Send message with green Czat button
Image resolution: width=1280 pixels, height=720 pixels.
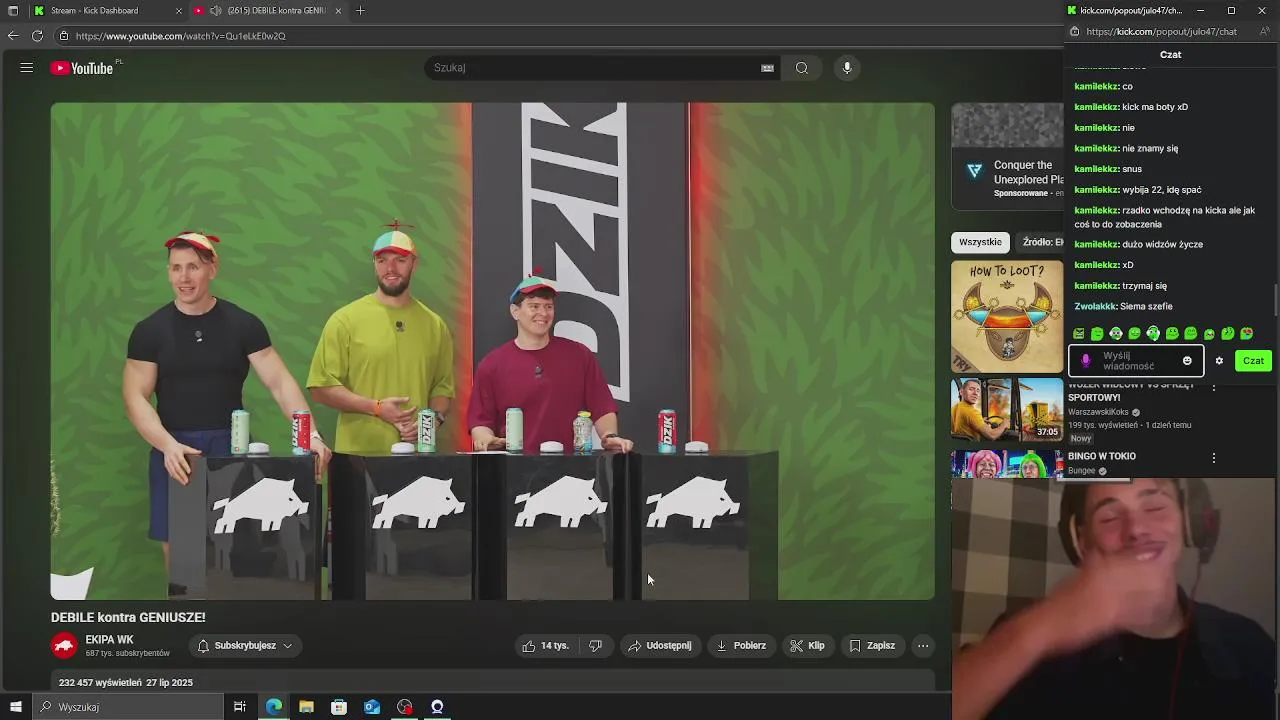click(1253, 361)
